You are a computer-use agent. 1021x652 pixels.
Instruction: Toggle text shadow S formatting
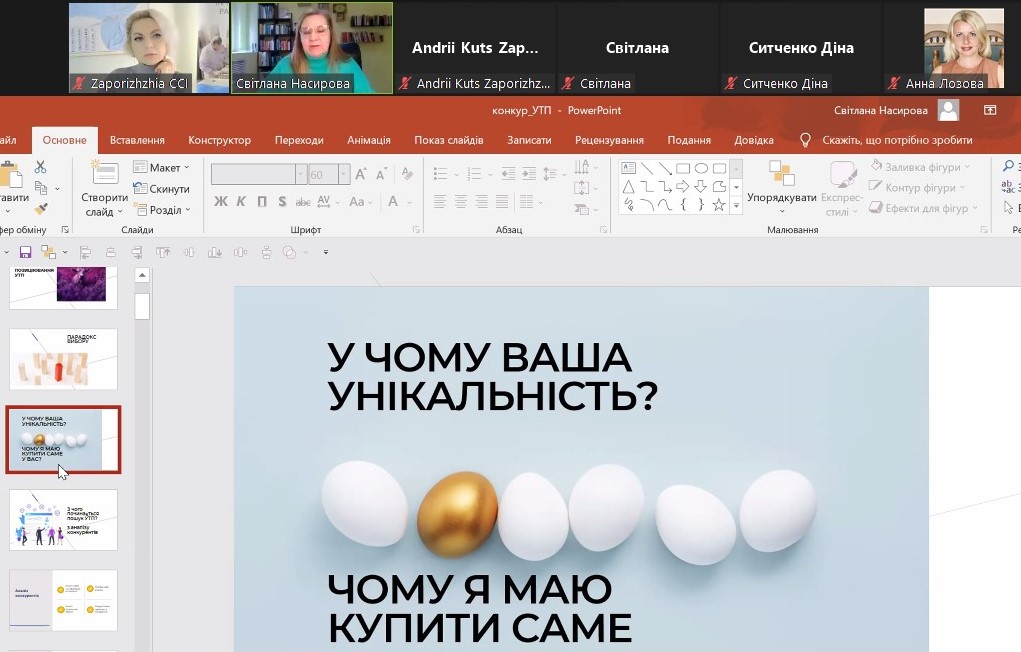point(282,202)
